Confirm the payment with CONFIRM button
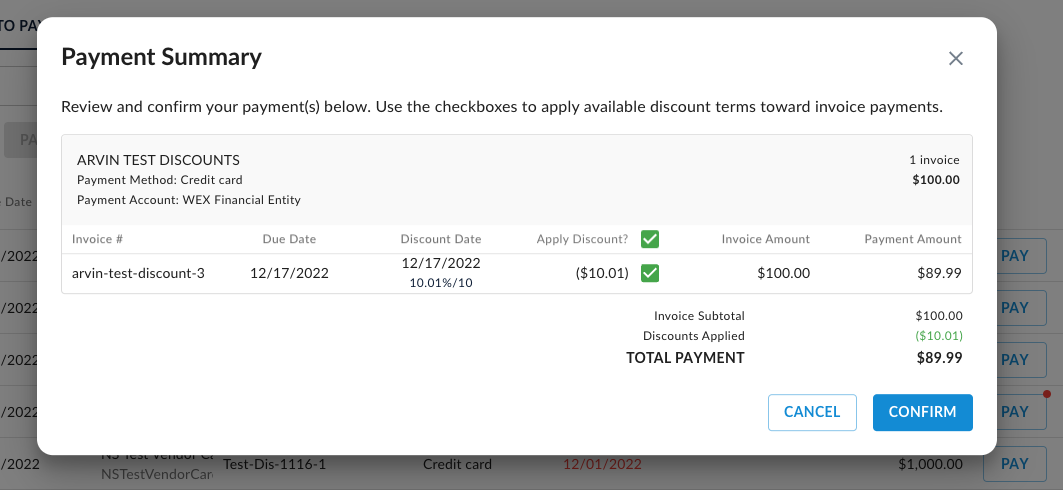1063x490 pixels. pyautogui.click(x=922, y=412)
